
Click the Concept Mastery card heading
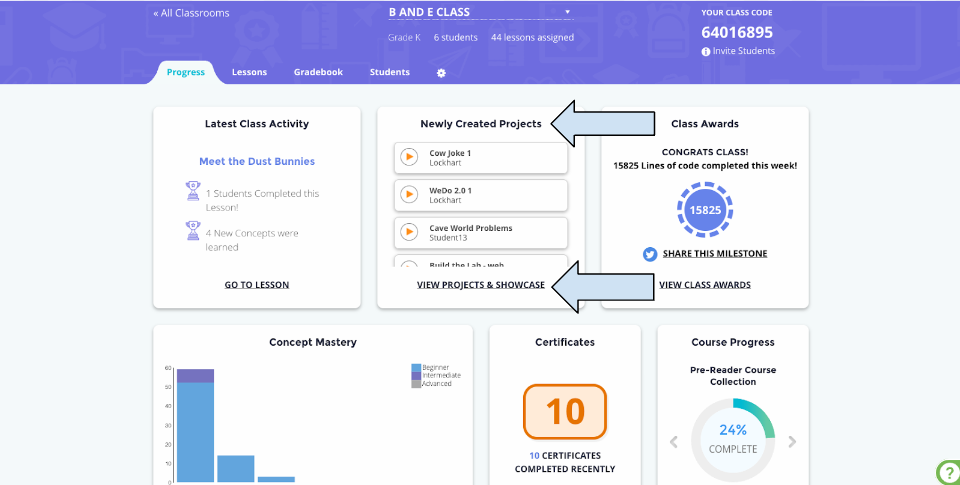point(313,342)
